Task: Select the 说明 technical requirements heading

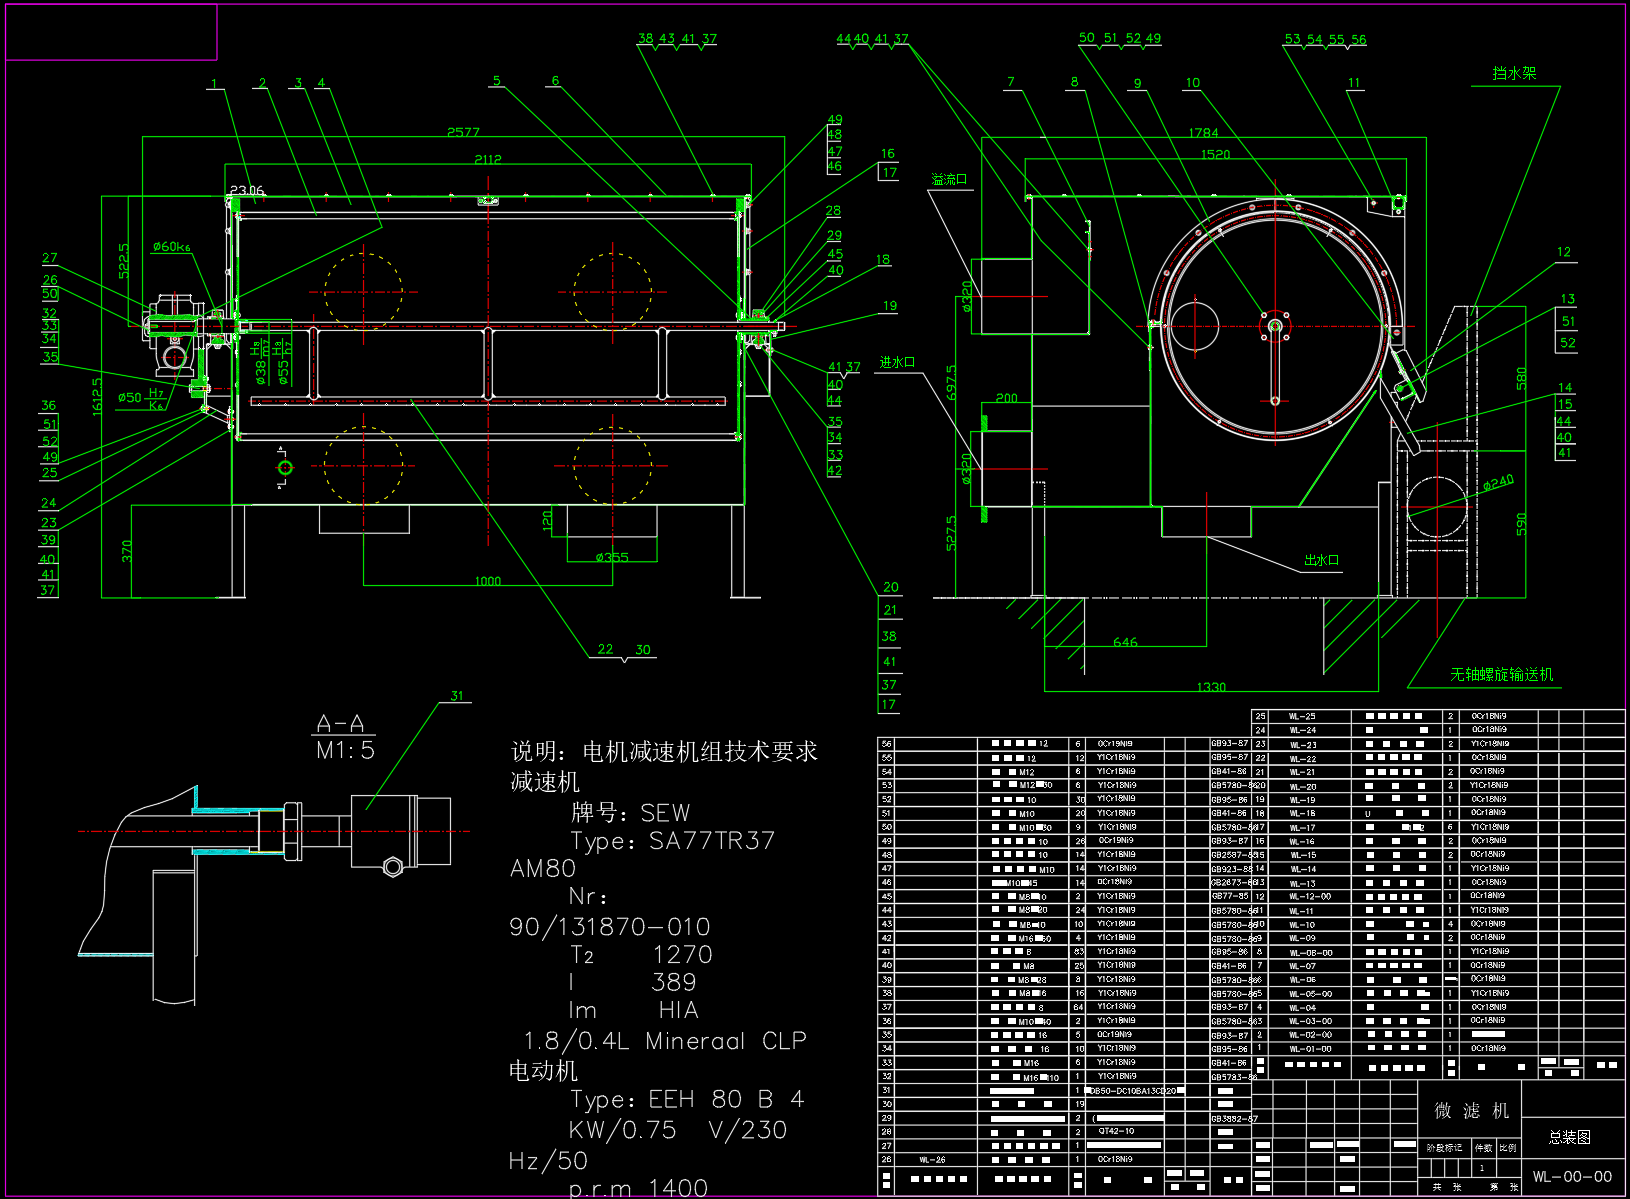Action: (x=664, y=751)
